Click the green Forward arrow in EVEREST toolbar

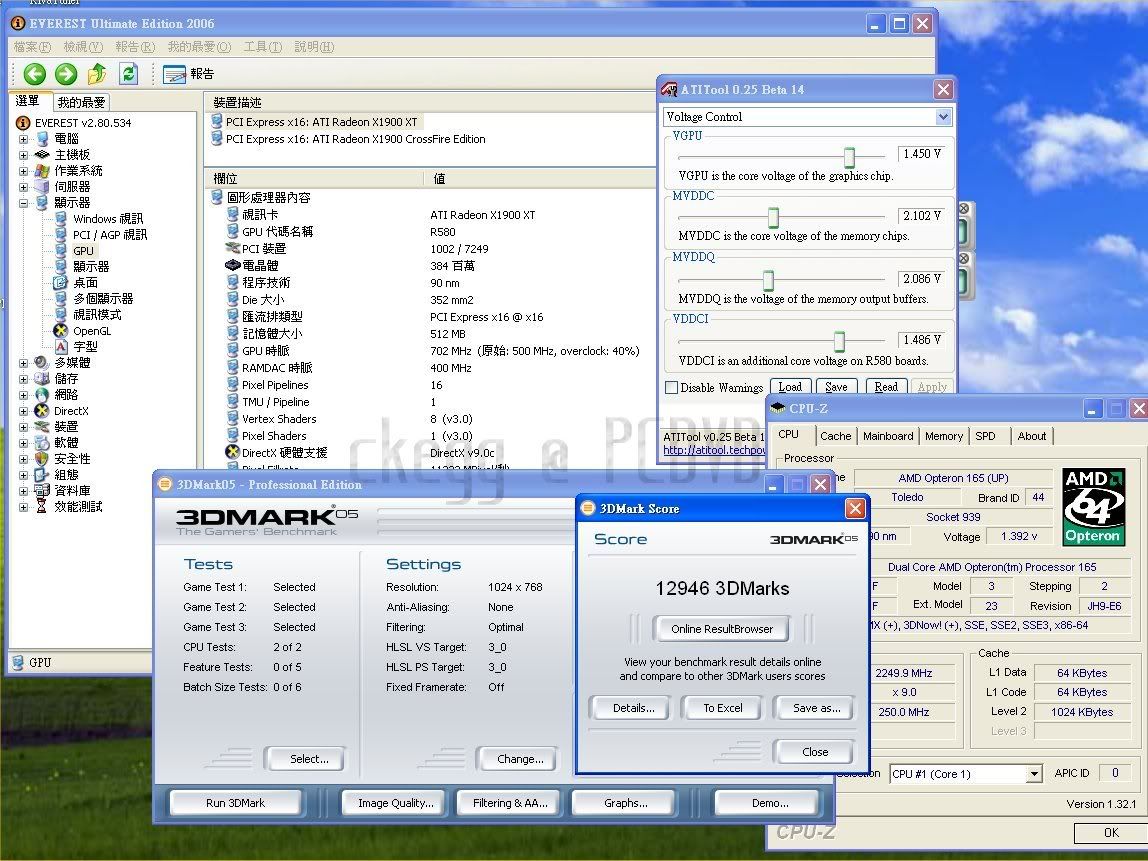tap(66, 73)
